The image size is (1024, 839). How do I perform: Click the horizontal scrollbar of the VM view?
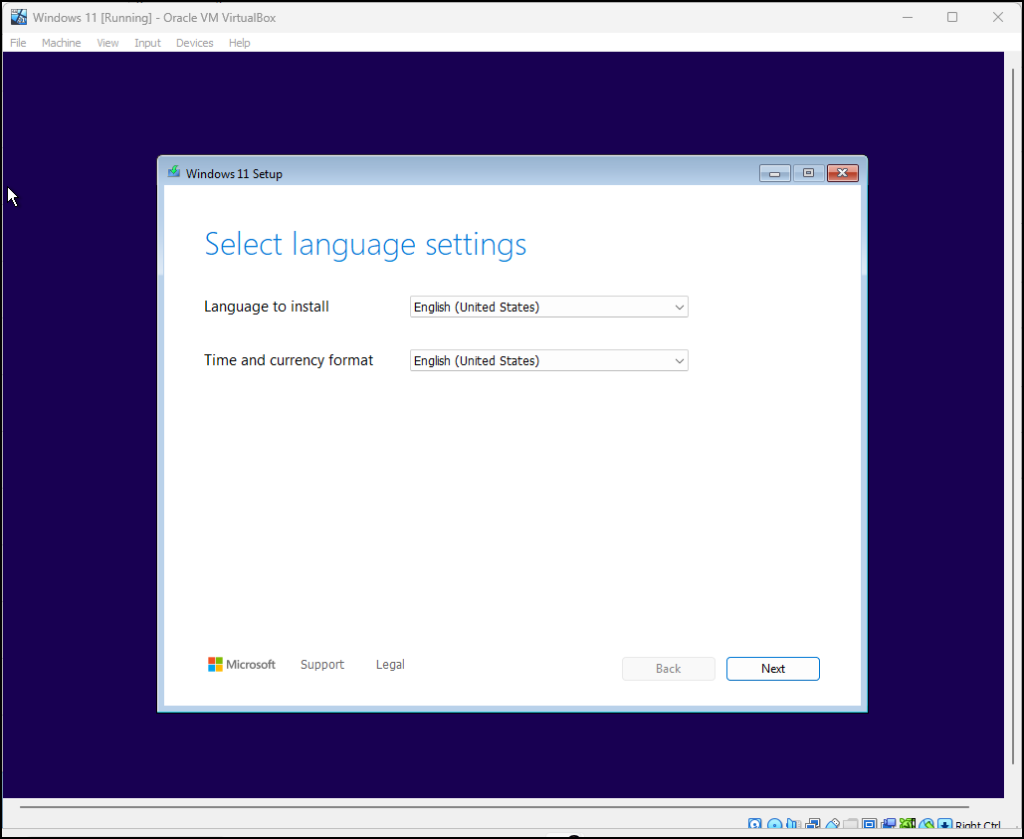pyautogui.click(x=494, y=807)
